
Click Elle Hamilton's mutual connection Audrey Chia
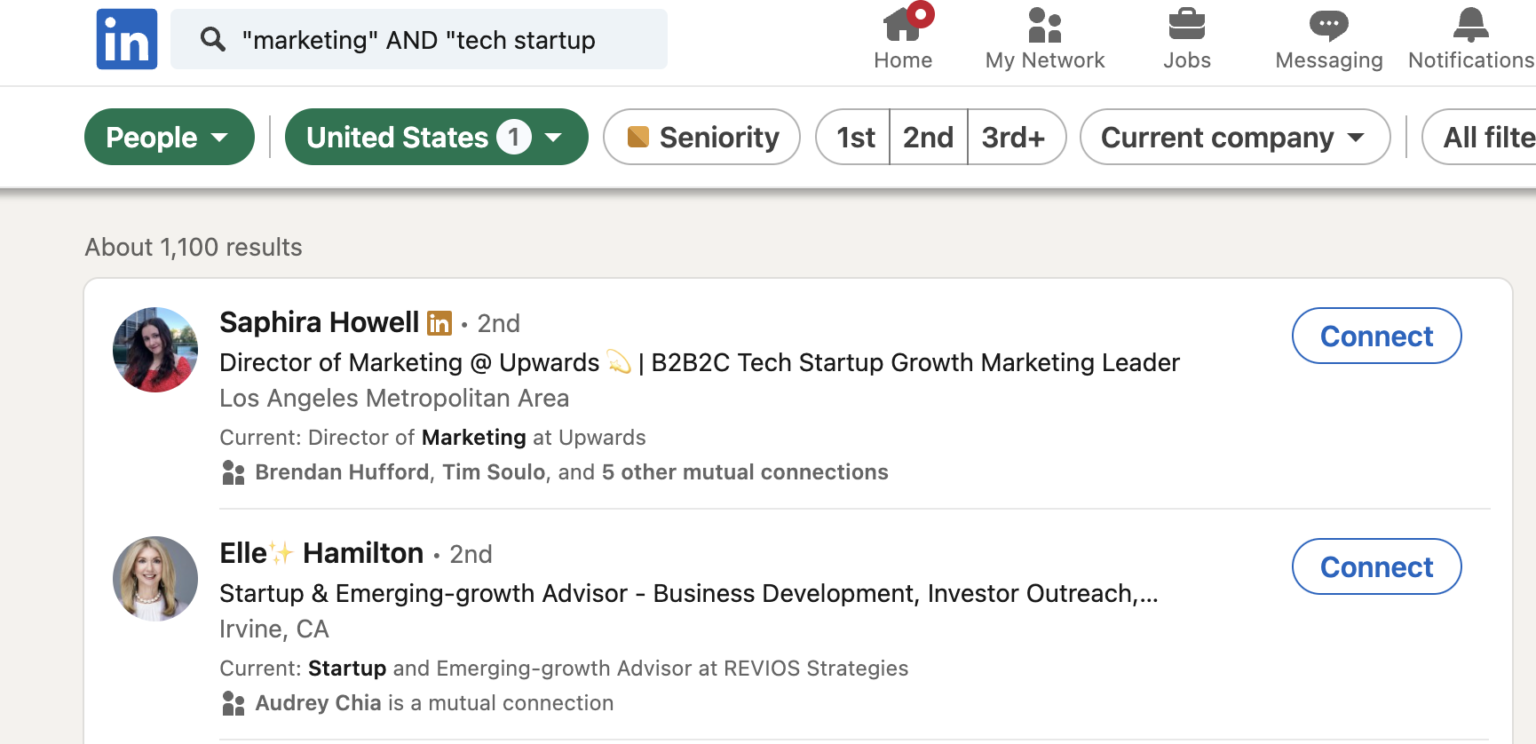(x=319, y=703)
